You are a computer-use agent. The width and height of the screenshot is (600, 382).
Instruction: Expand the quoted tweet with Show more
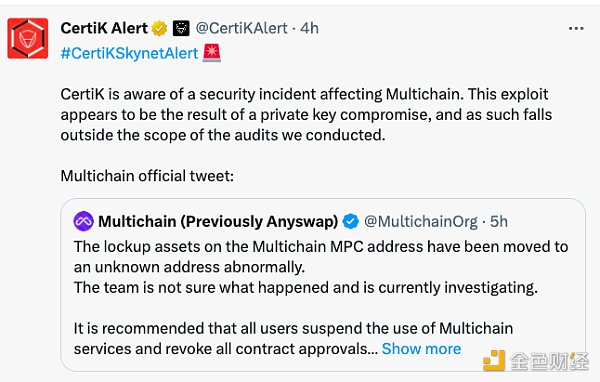click(421, 349)
